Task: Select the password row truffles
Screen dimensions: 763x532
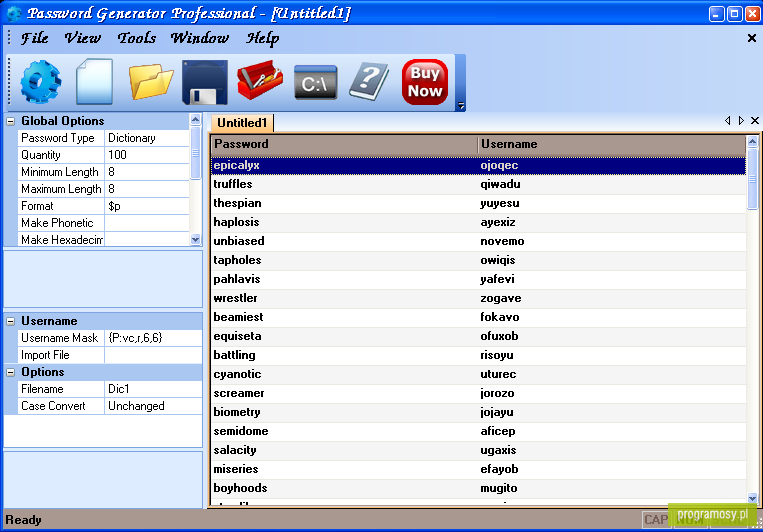Action: tap(478, 184)
